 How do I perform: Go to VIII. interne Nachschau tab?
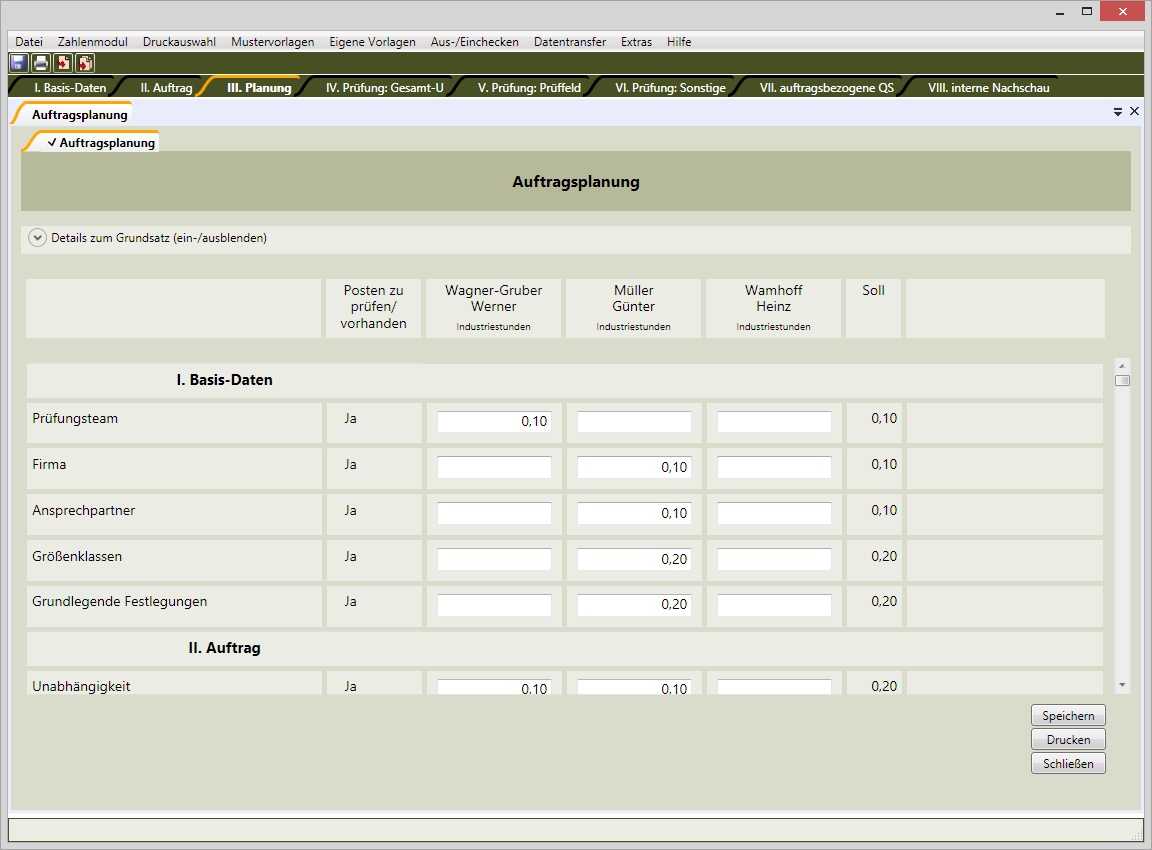988,87
